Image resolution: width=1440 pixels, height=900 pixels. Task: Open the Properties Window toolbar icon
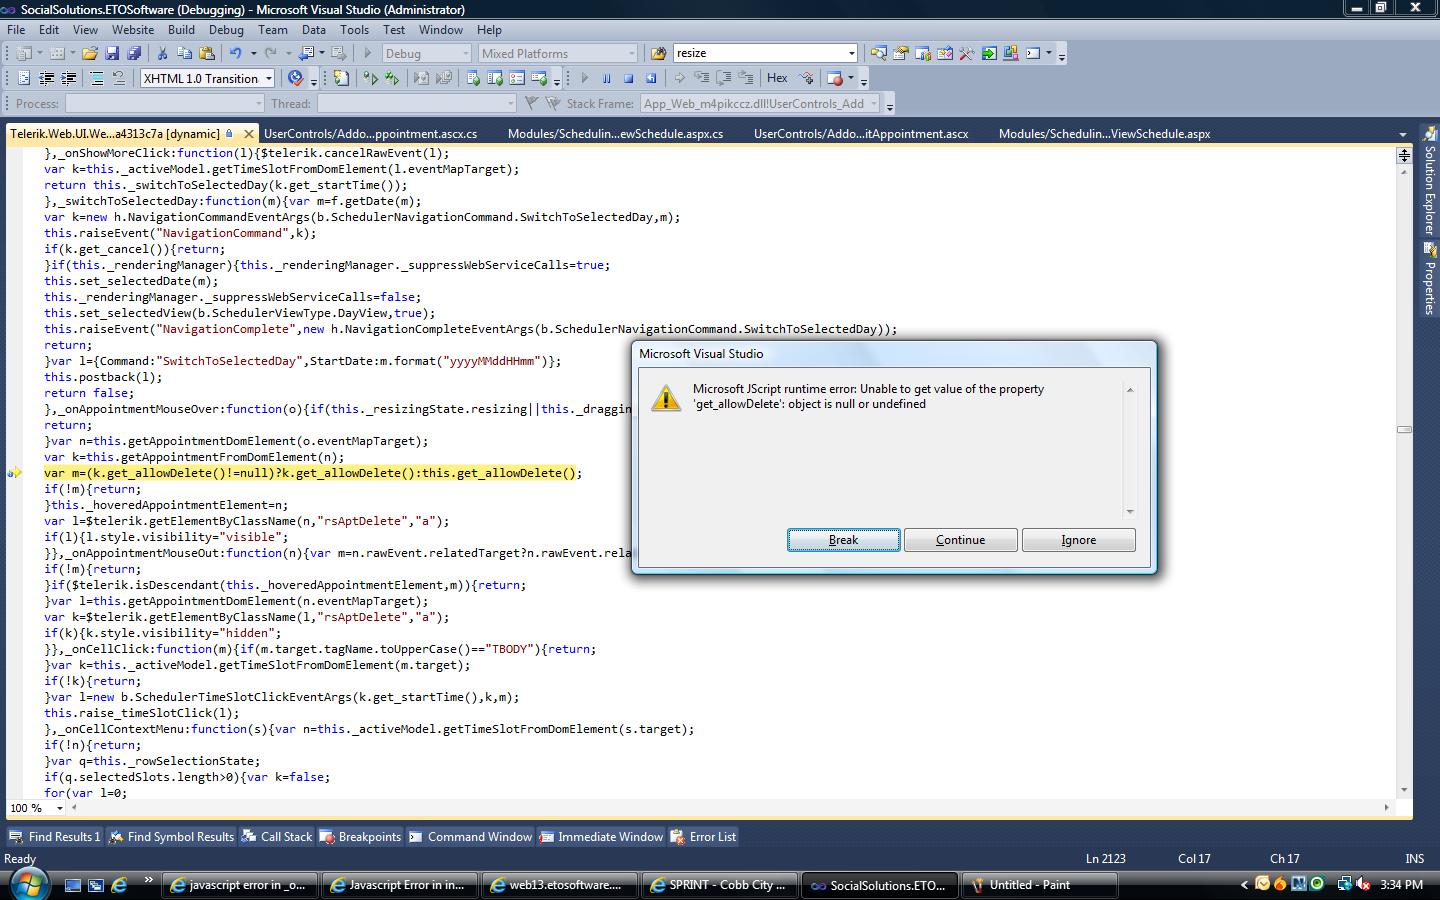pyautogui.click(x=901, y=53)
